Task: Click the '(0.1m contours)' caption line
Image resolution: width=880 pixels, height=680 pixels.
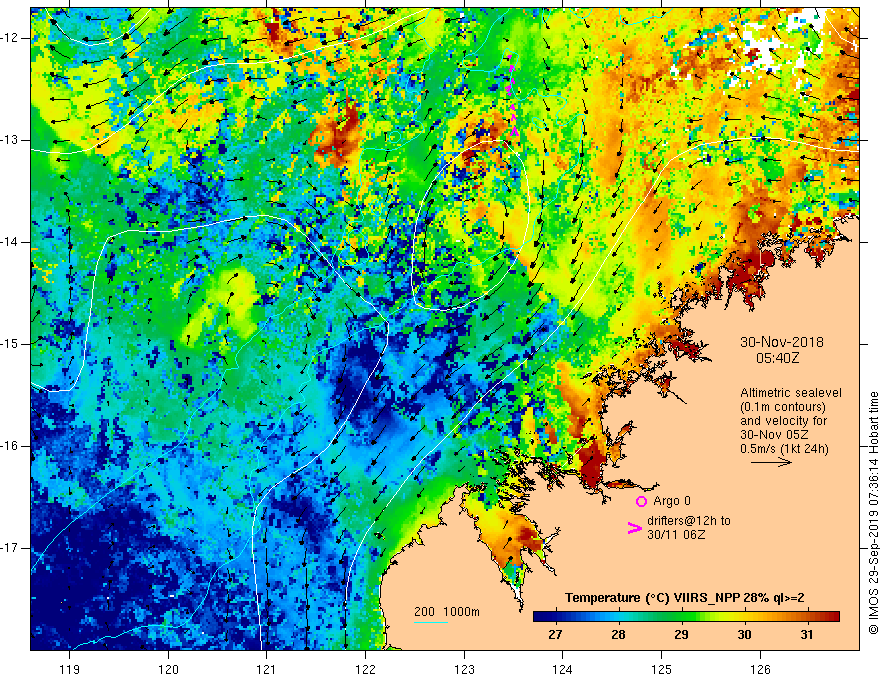Action: (783, 407)
